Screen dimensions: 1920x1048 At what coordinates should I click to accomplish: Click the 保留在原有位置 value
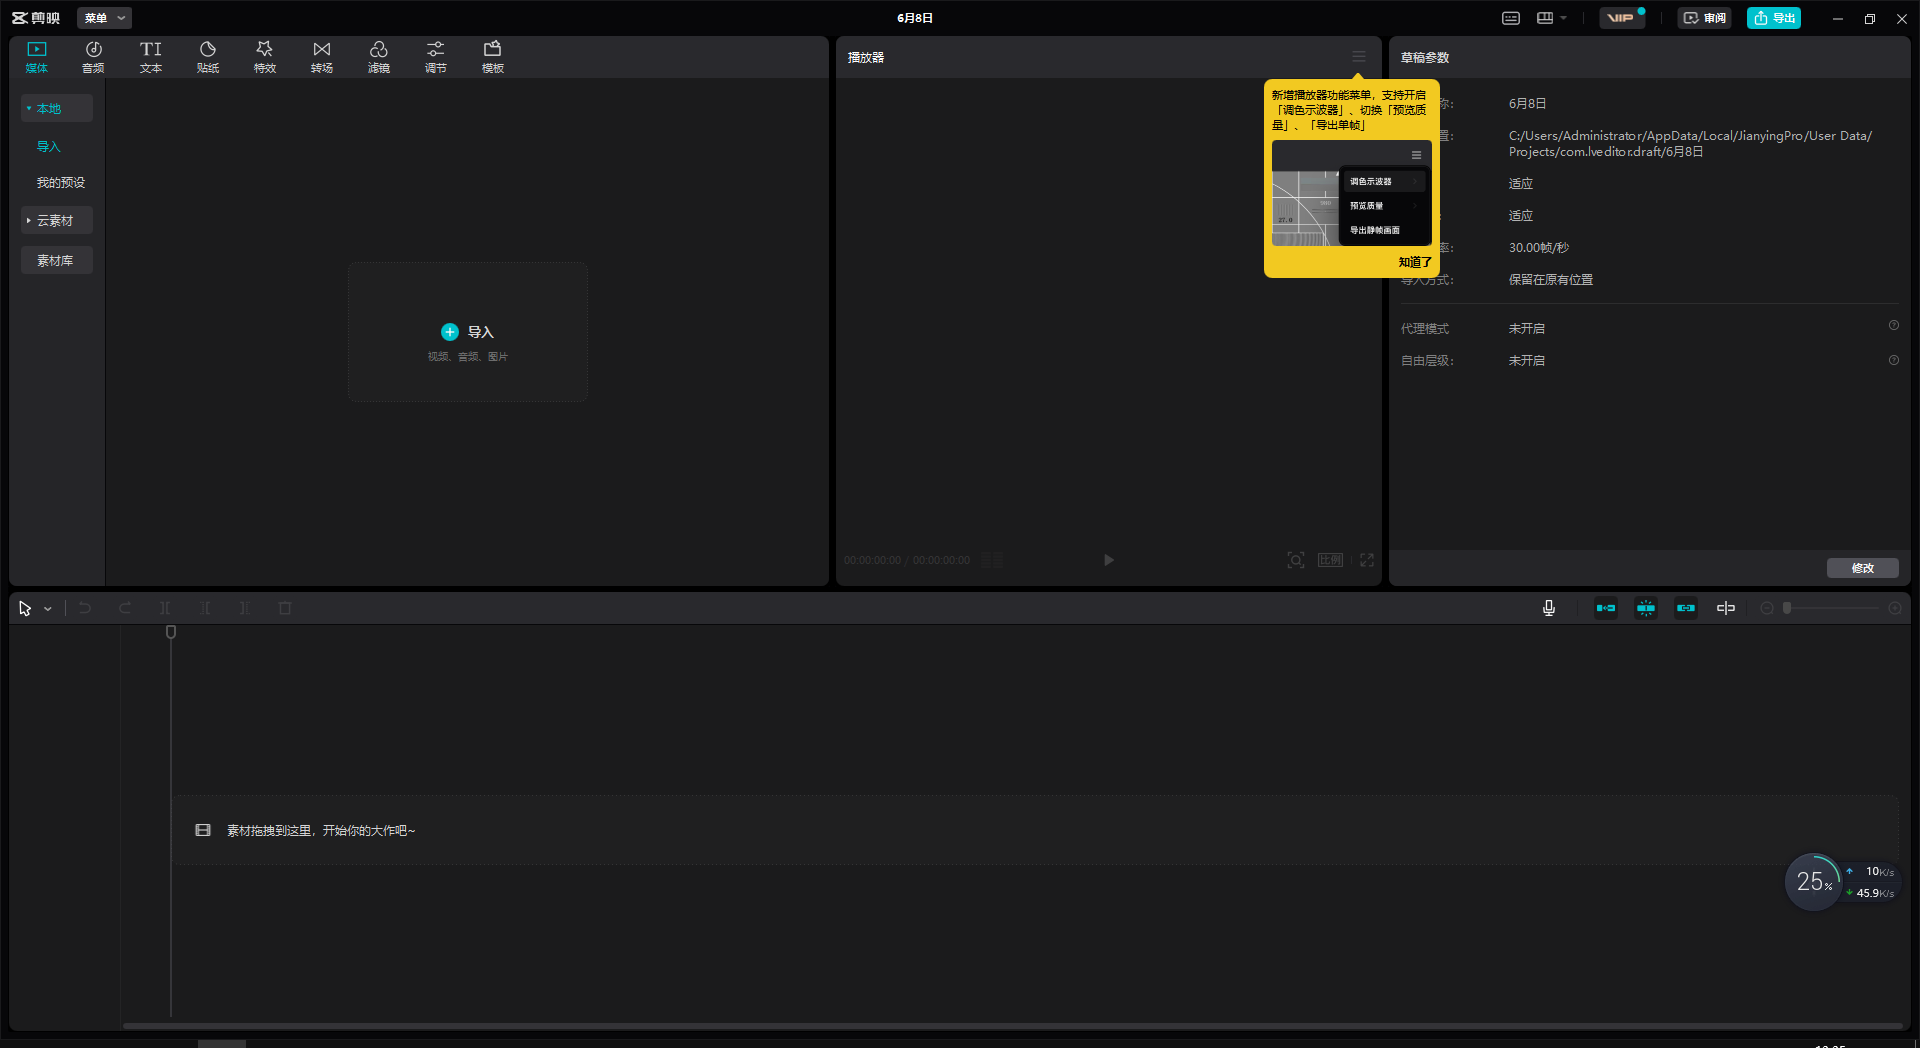(x=1551, y=280)
